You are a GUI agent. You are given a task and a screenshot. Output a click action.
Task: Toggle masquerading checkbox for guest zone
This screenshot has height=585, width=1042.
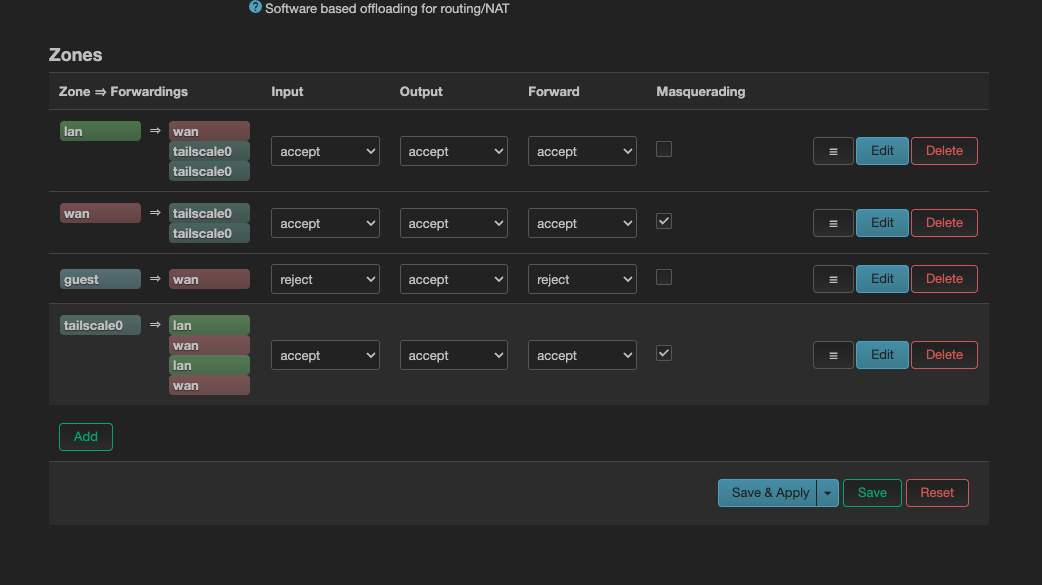click(x=664, y=278)
